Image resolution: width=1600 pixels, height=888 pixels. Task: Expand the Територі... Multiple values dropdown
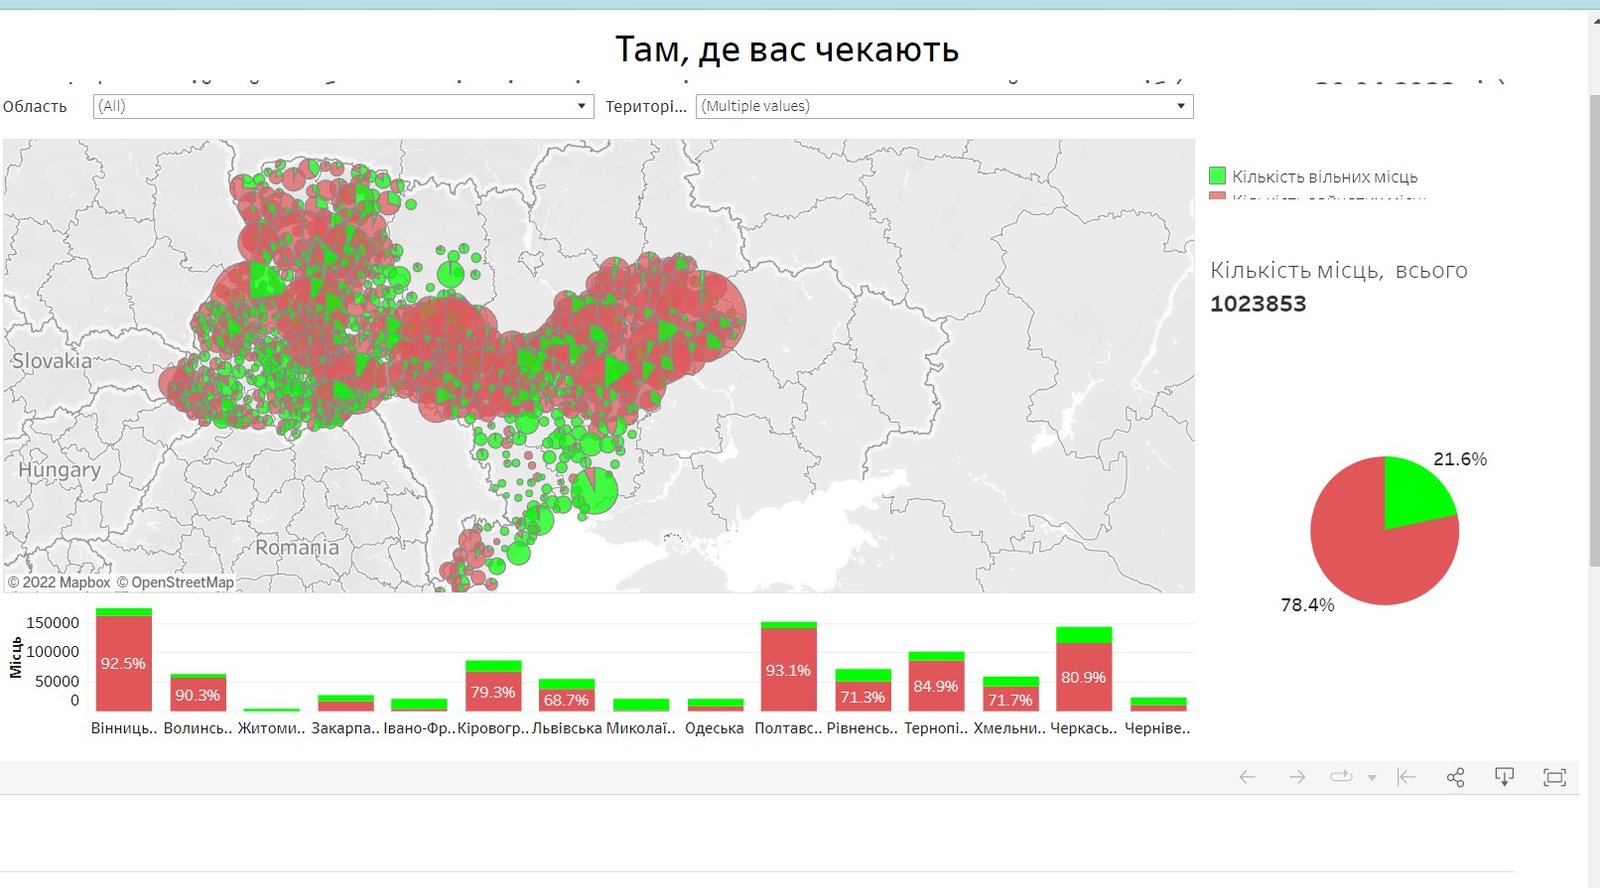pos(1180,106)
